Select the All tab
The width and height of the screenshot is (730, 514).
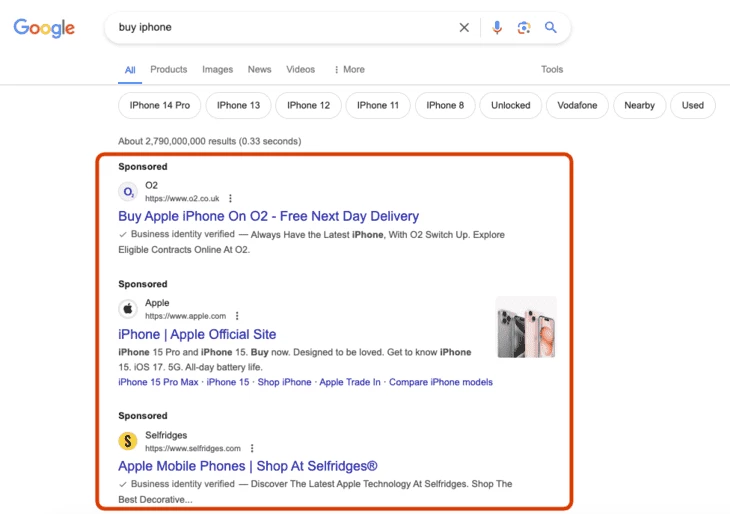(130, 70)
